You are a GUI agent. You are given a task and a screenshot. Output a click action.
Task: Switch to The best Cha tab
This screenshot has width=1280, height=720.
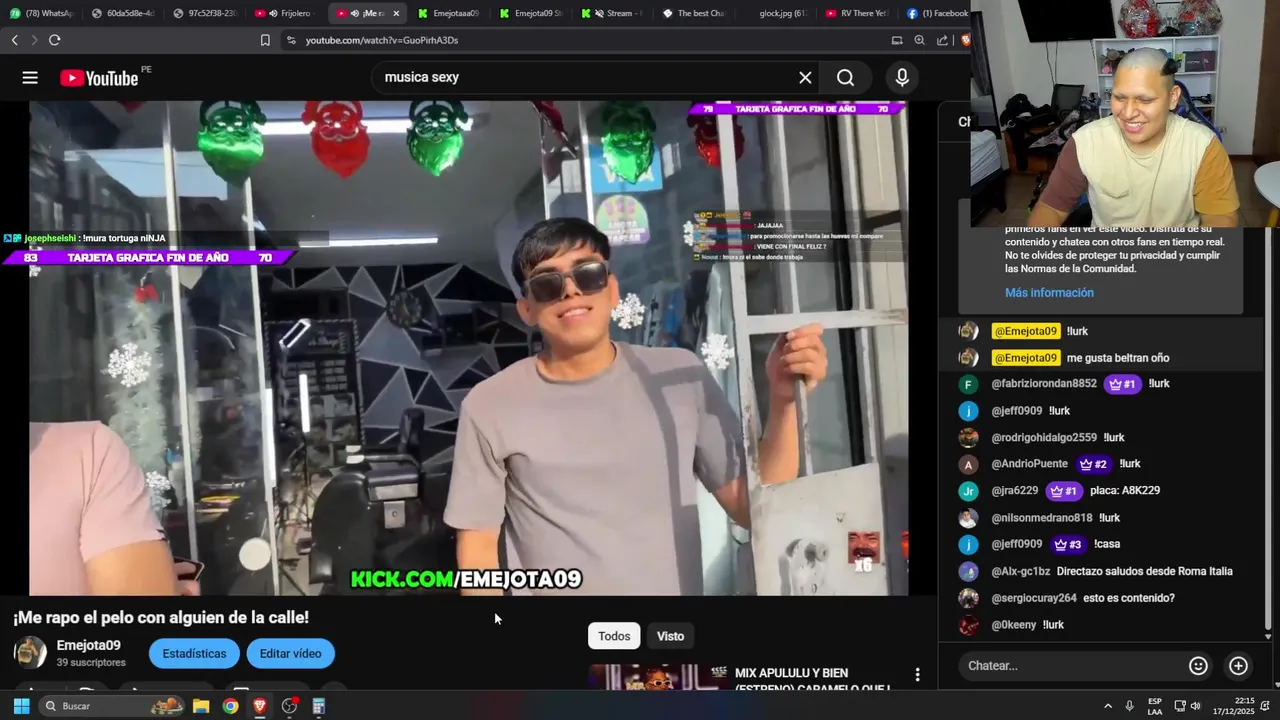[693, 13]
